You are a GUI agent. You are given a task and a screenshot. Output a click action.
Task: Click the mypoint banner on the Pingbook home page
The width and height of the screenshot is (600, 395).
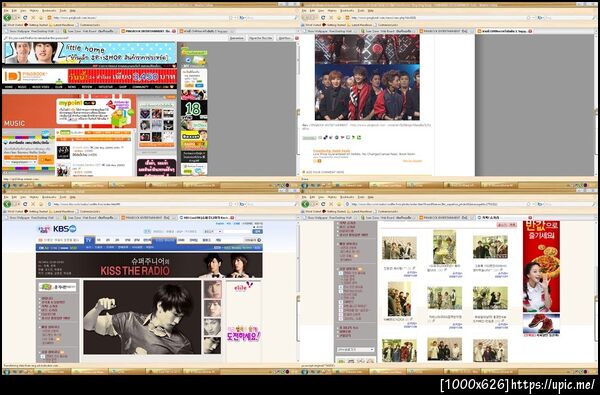pos(96,111)
